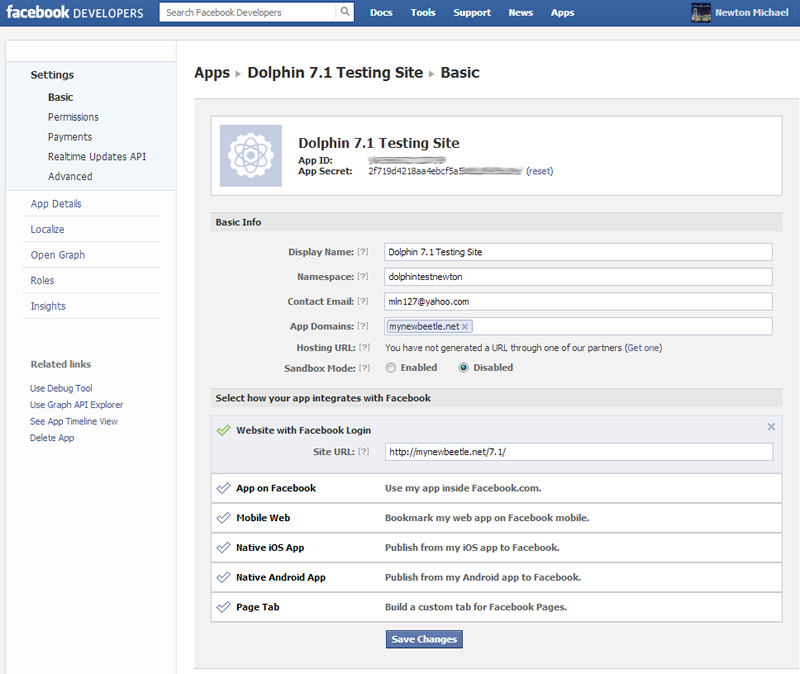Image resolution: width=800 pixels, height=674 pixels.
Task: Close Website with Facebook Login section
Action: (771, 427)
